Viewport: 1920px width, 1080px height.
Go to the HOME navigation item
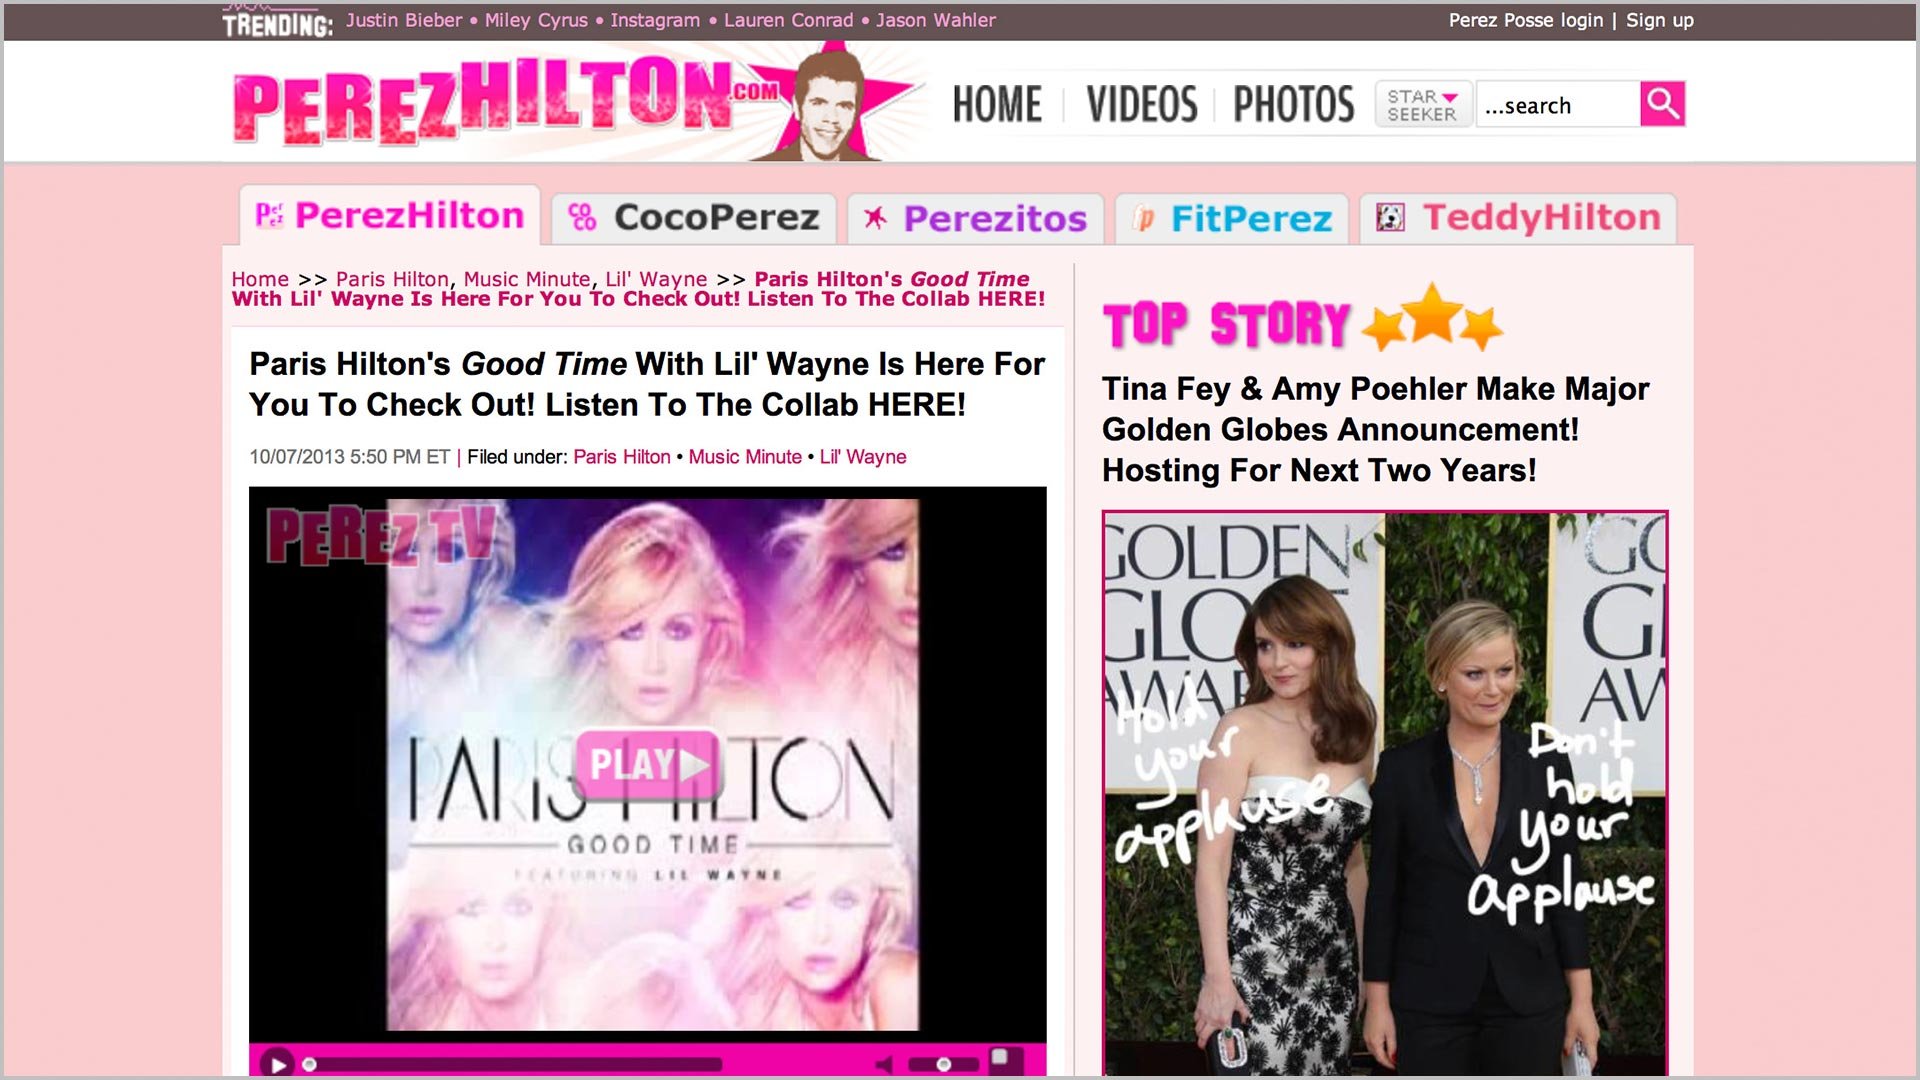click(x=997, y=104)
